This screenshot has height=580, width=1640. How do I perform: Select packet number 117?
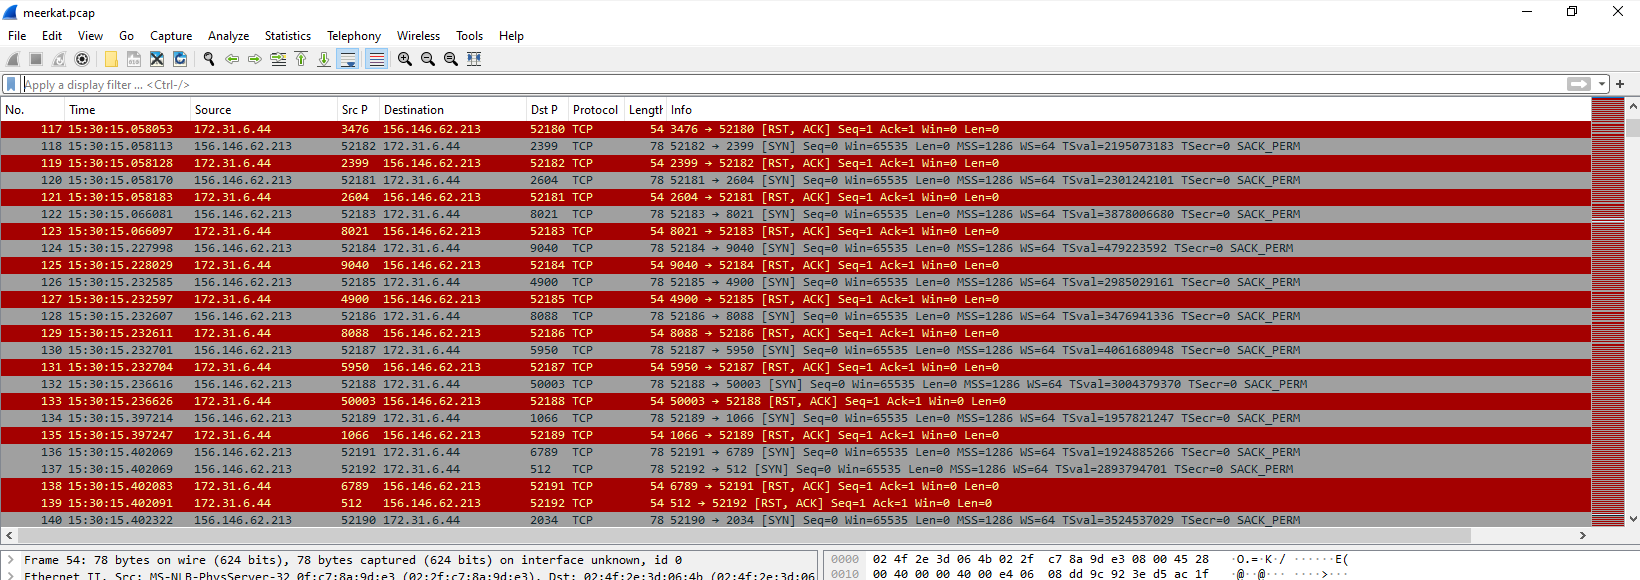(795, 129)
